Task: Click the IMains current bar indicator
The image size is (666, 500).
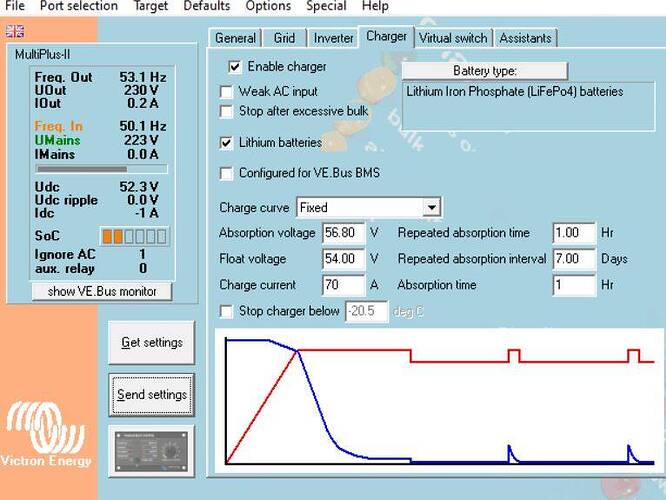Action: pyautogui.click(x=102, y=169)
